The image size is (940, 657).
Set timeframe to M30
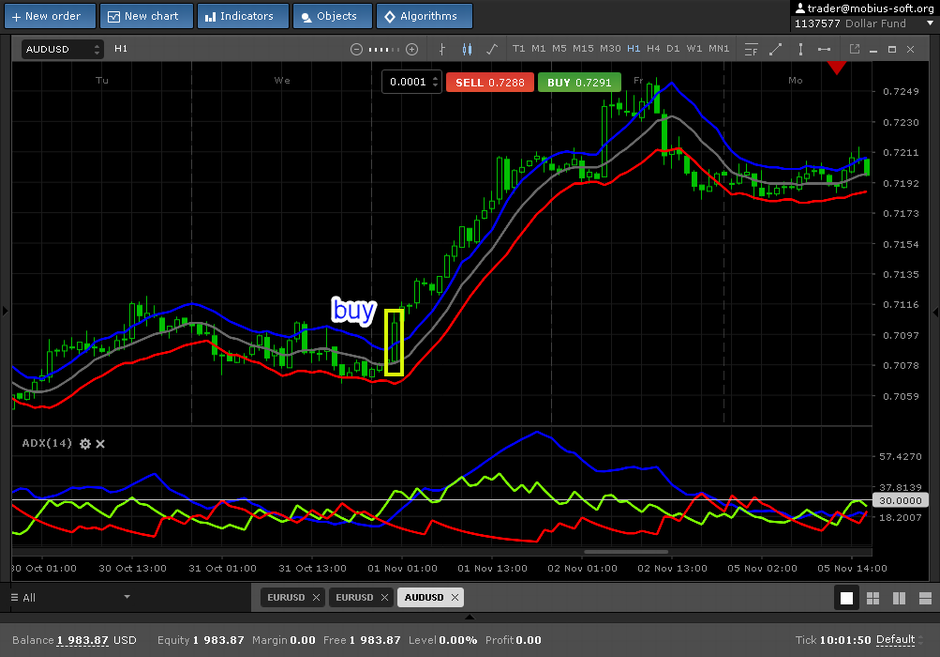(610, 49)
